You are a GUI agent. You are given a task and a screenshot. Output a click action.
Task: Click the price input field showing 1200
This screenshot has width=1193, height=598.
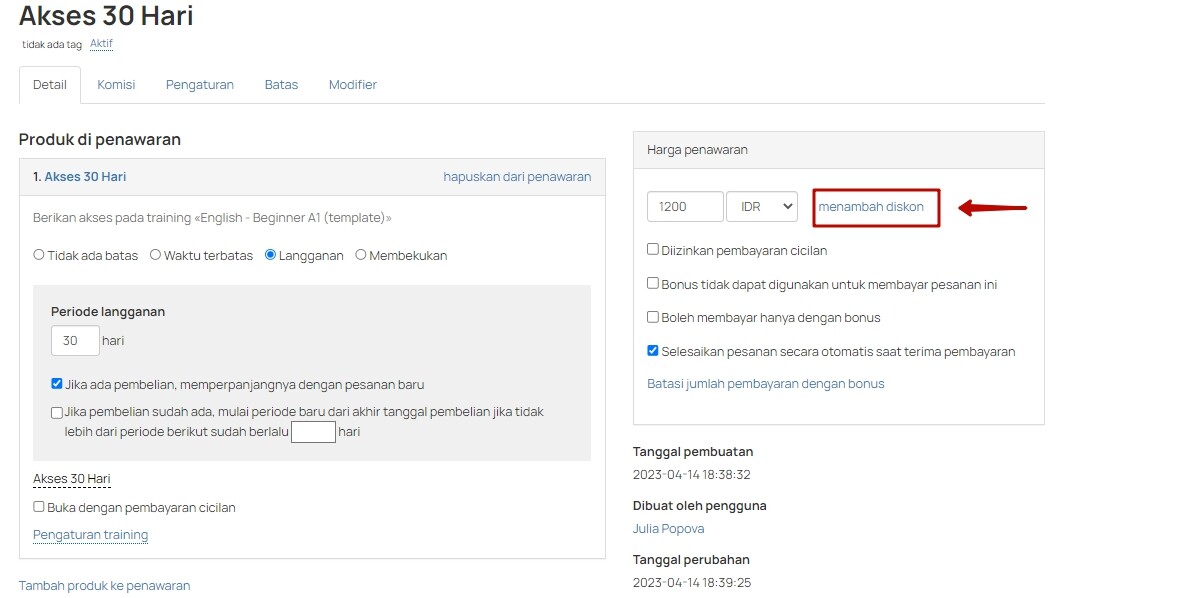(x=685, y=206)
